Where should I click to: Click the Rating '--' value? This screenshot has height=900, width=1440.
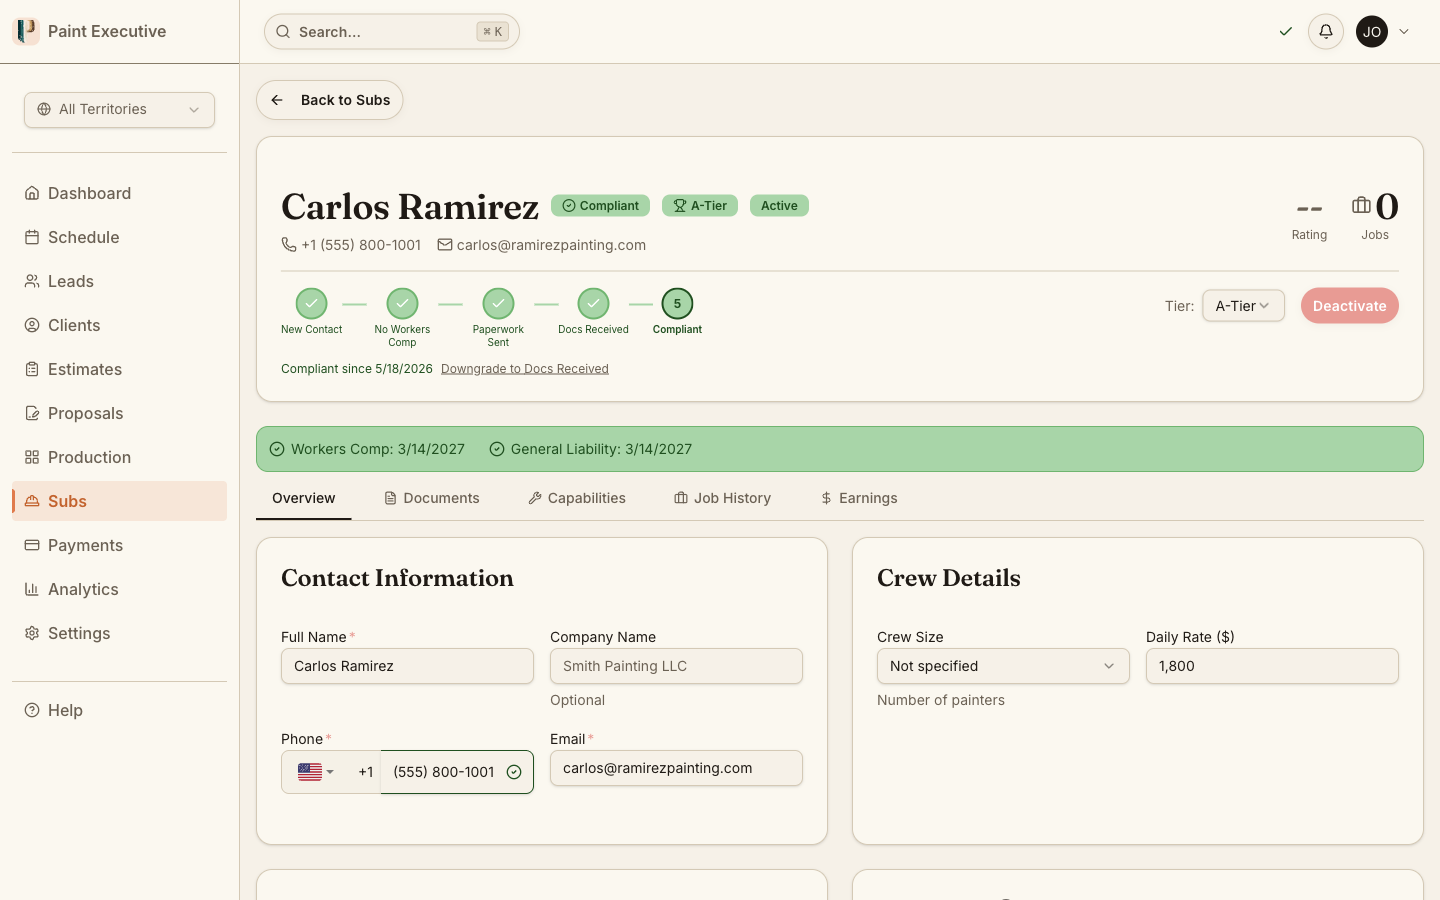(1309, 208)
